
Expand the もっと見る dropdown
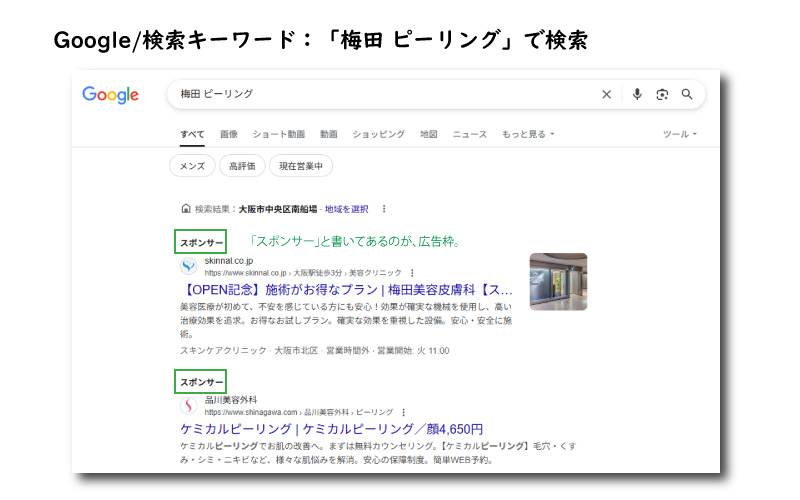tap(528, 134)
